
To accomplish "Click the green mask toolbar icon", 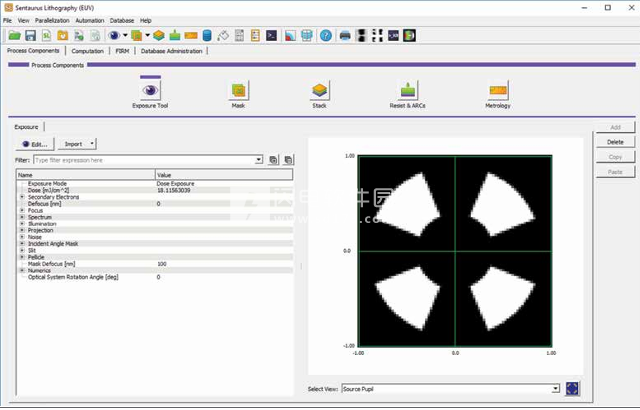I will click(136, 36).
